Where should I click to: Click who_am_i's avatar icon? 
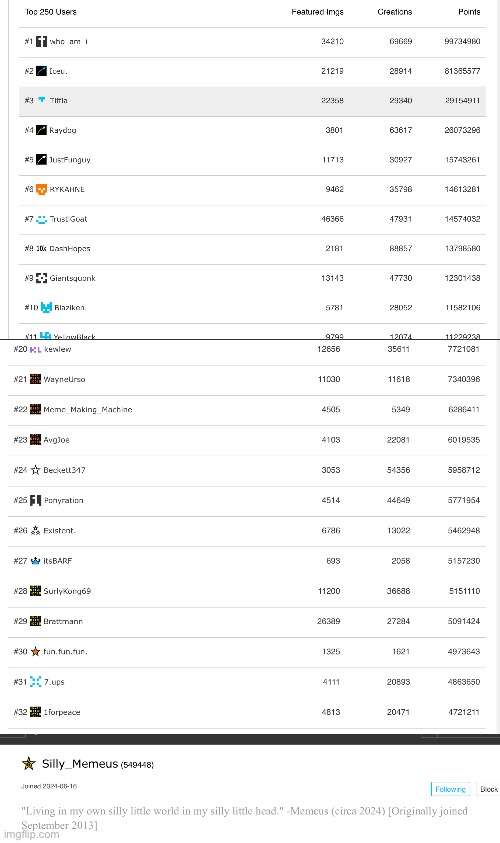pos(41,41)
